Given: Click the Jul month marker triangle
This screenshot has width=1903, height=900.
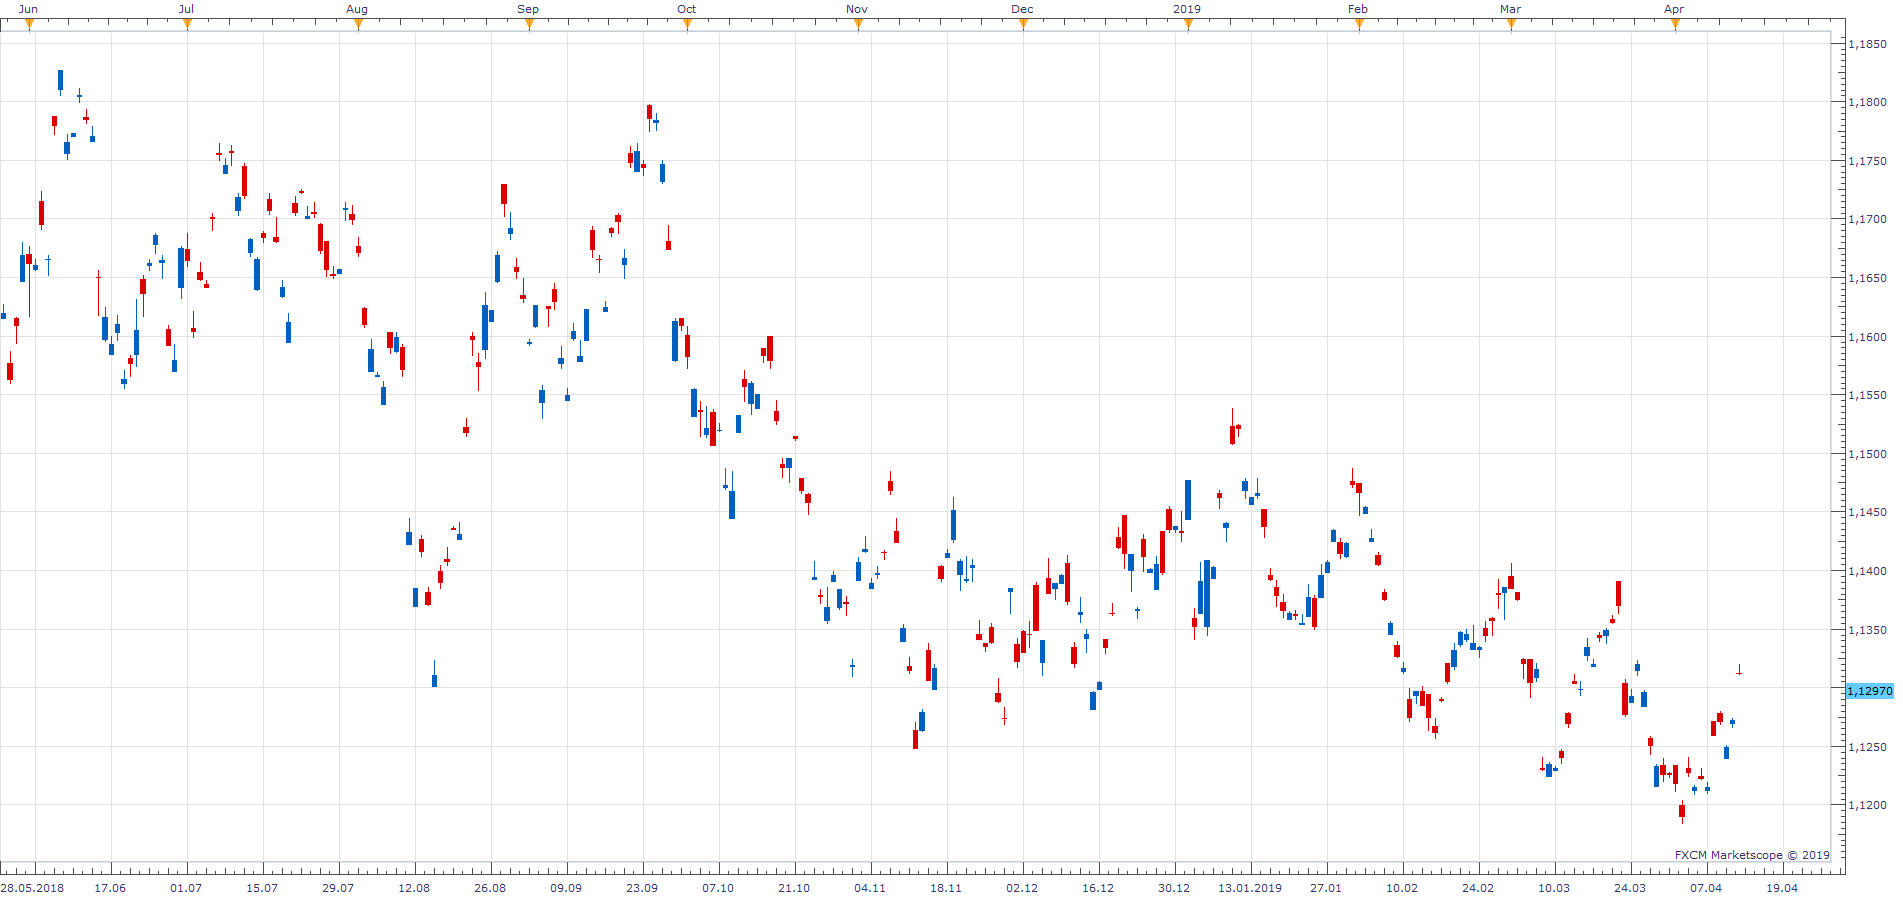Looking at the screenshot, I should [x=187, y=25].
